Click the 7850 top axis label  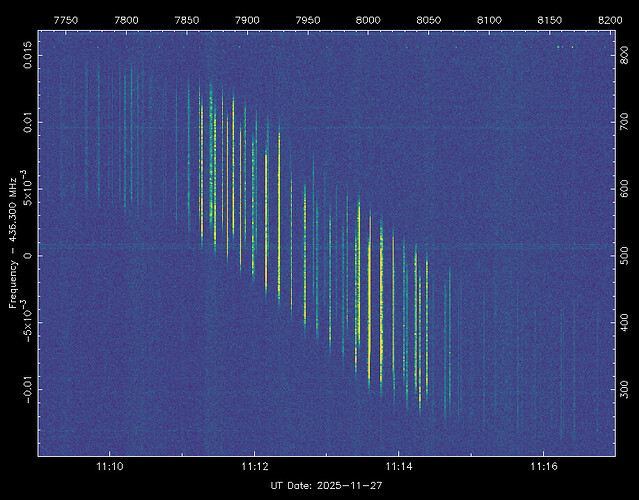click(x=187, y=20)
